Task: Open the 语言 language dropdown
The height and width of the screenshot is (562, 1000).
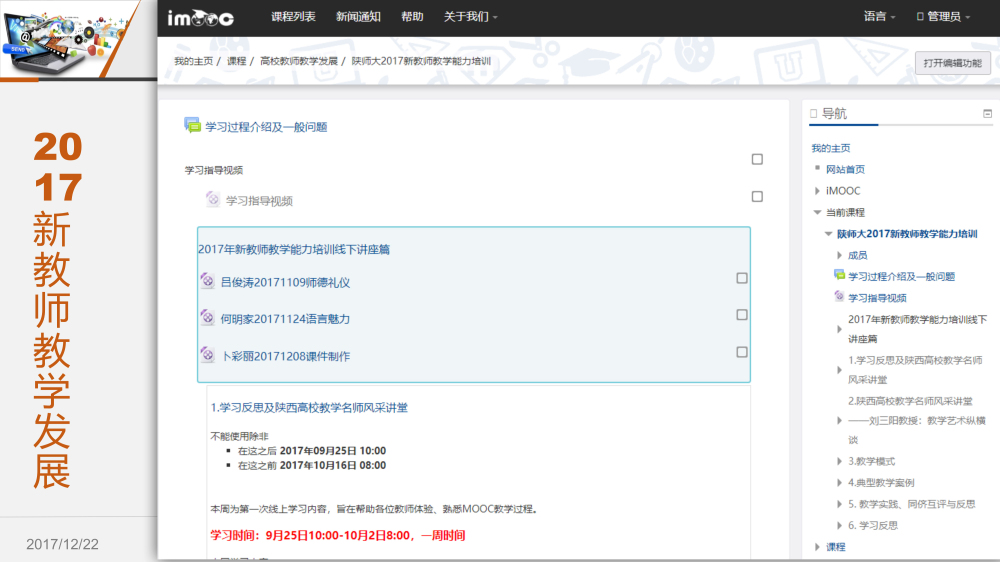Action: (879, 17)
